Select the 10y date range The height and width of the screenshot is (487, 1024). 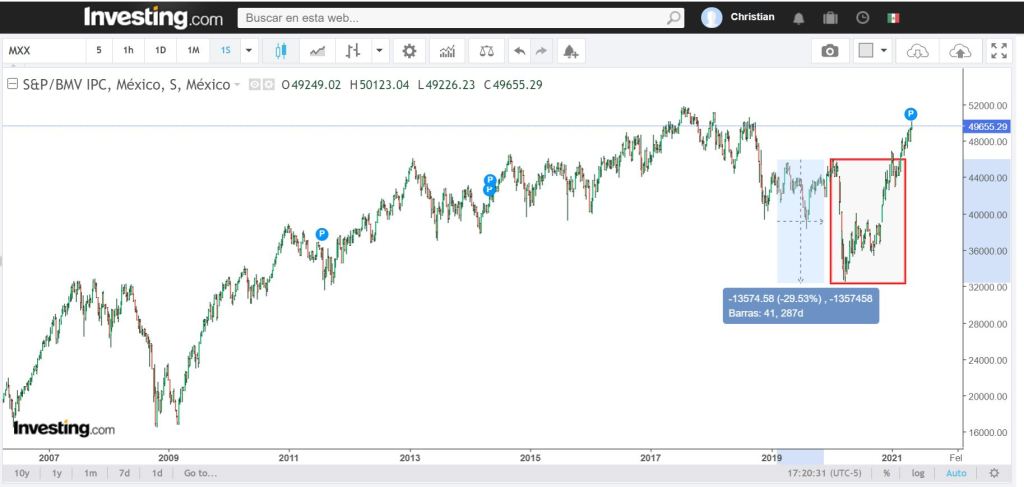(x=22, y=473)
